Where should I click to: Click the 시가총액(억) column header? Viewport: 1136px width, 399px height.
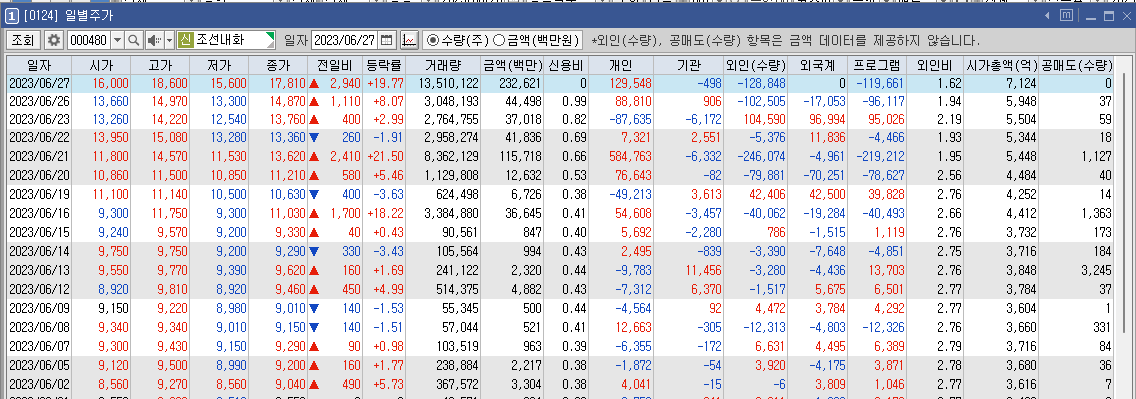click(1001, 64)
